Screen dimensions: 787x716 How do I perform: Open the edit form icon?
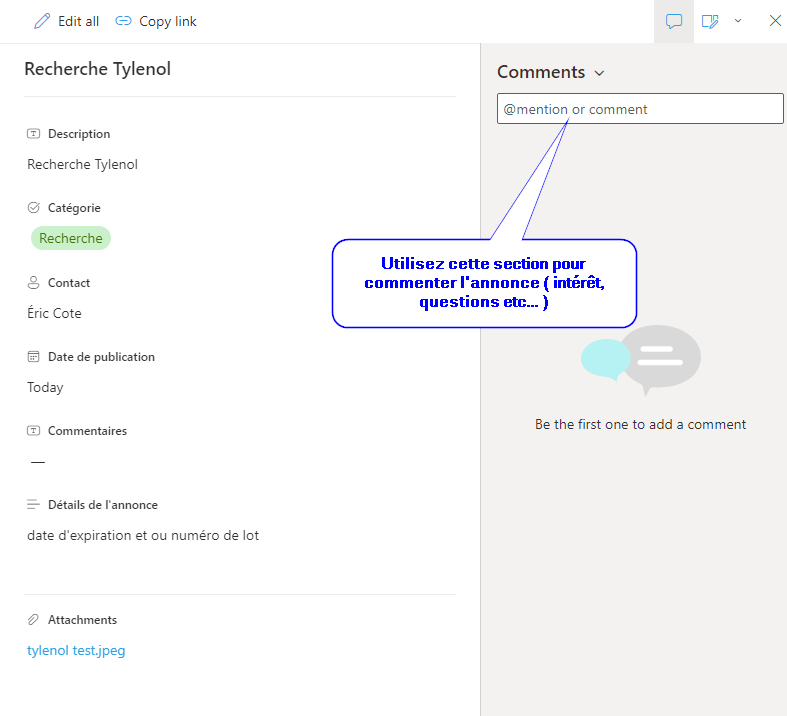tap(710, 21)
